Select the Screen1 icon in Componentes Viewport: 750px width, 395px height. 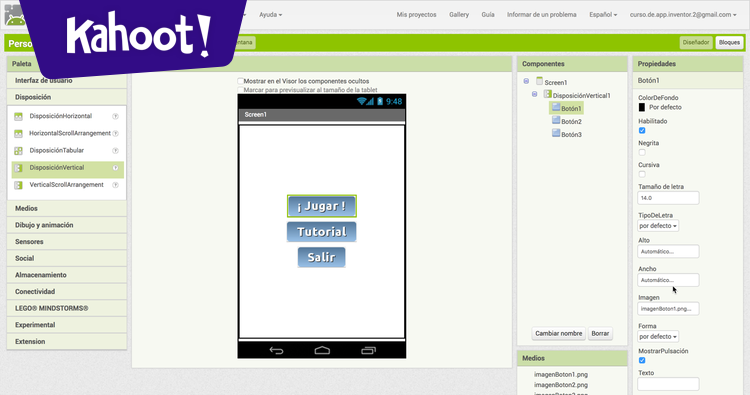(x=540, y=81)
